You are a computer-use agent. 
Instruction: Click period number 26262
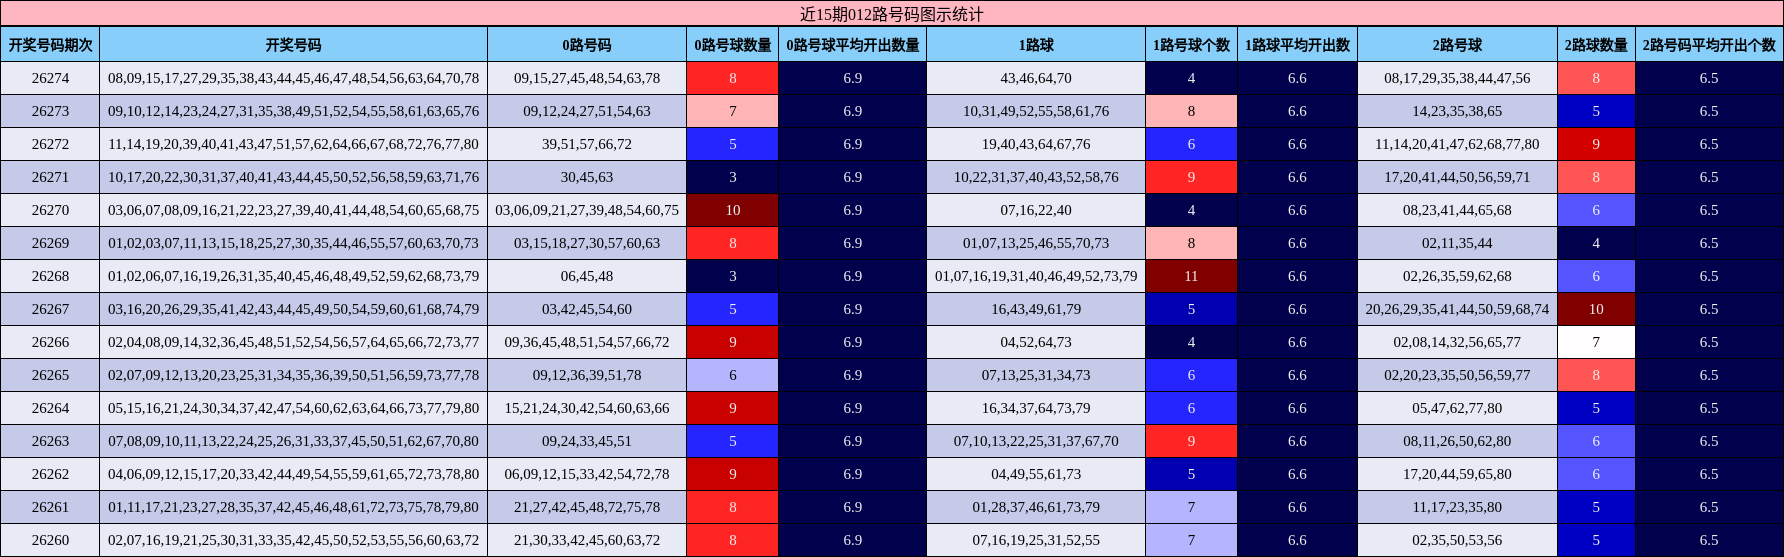(x=50, y=474)
